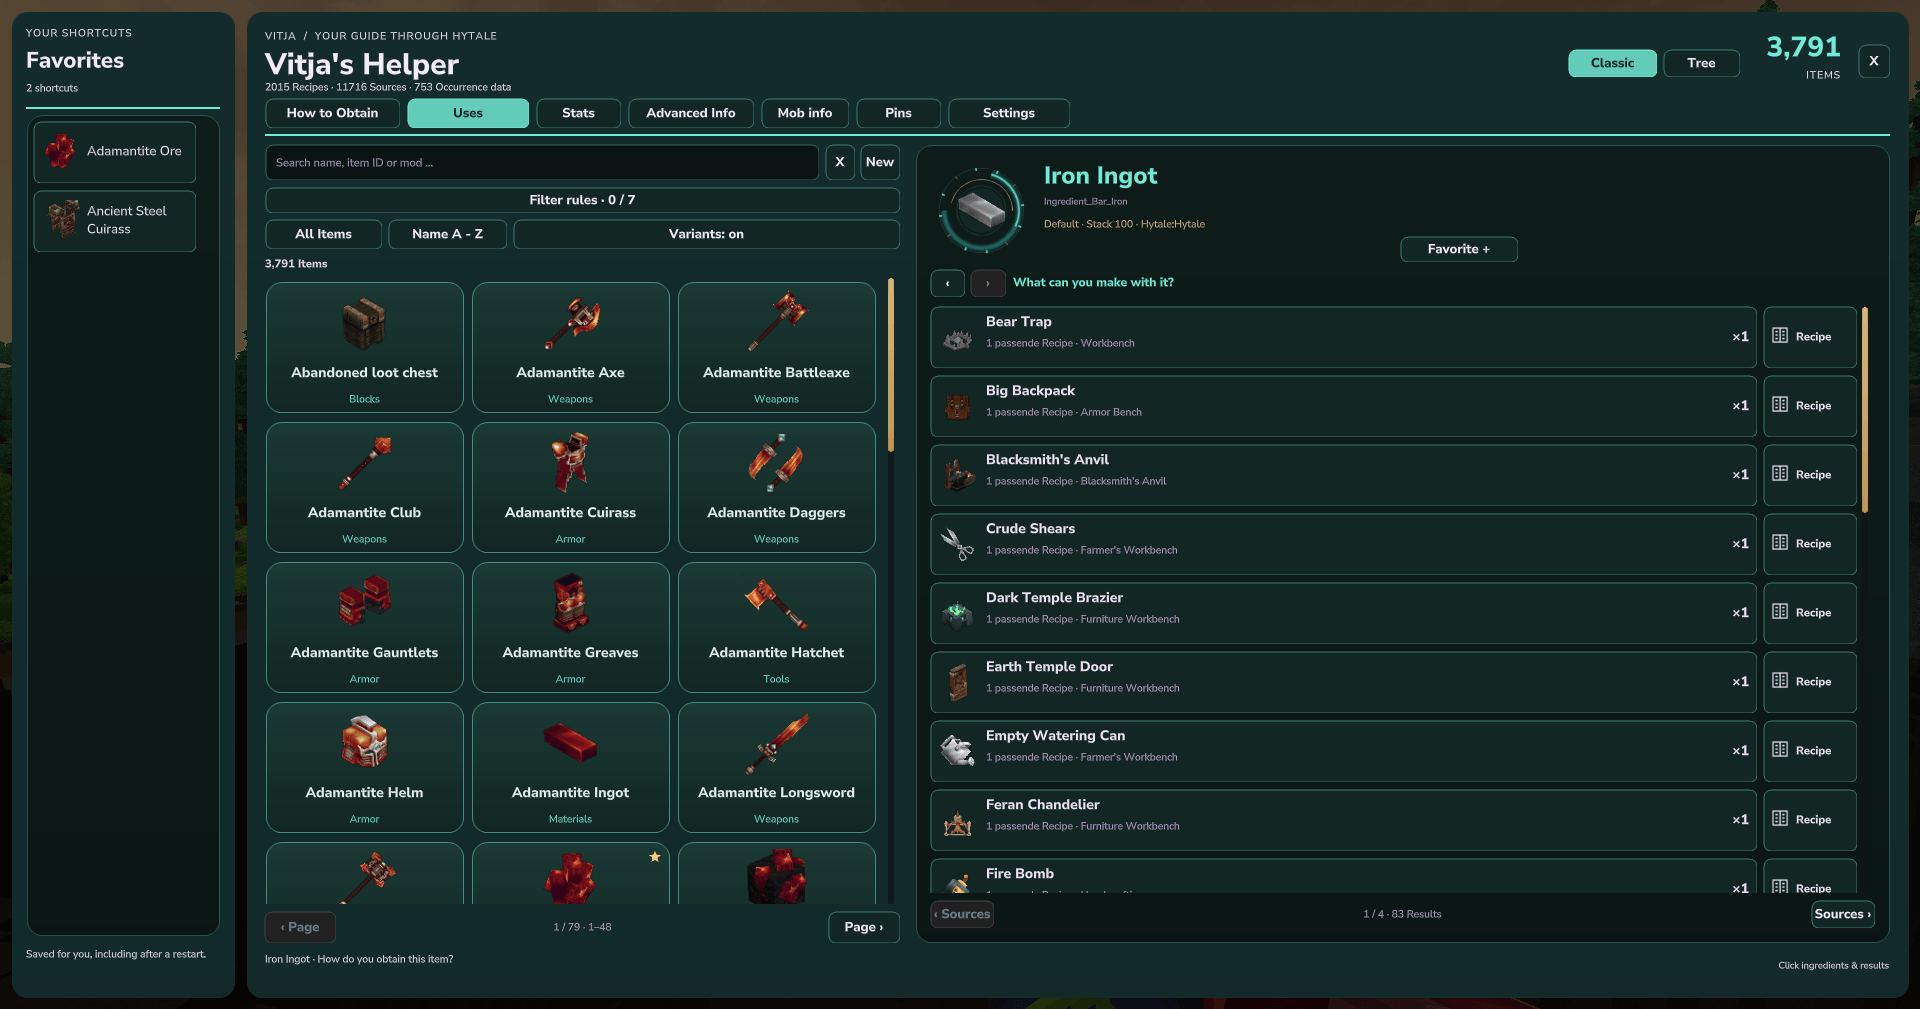Click the Bear Trap result icon
1920x1009 pixels.
pyautogui.click(x=958, y=339)
